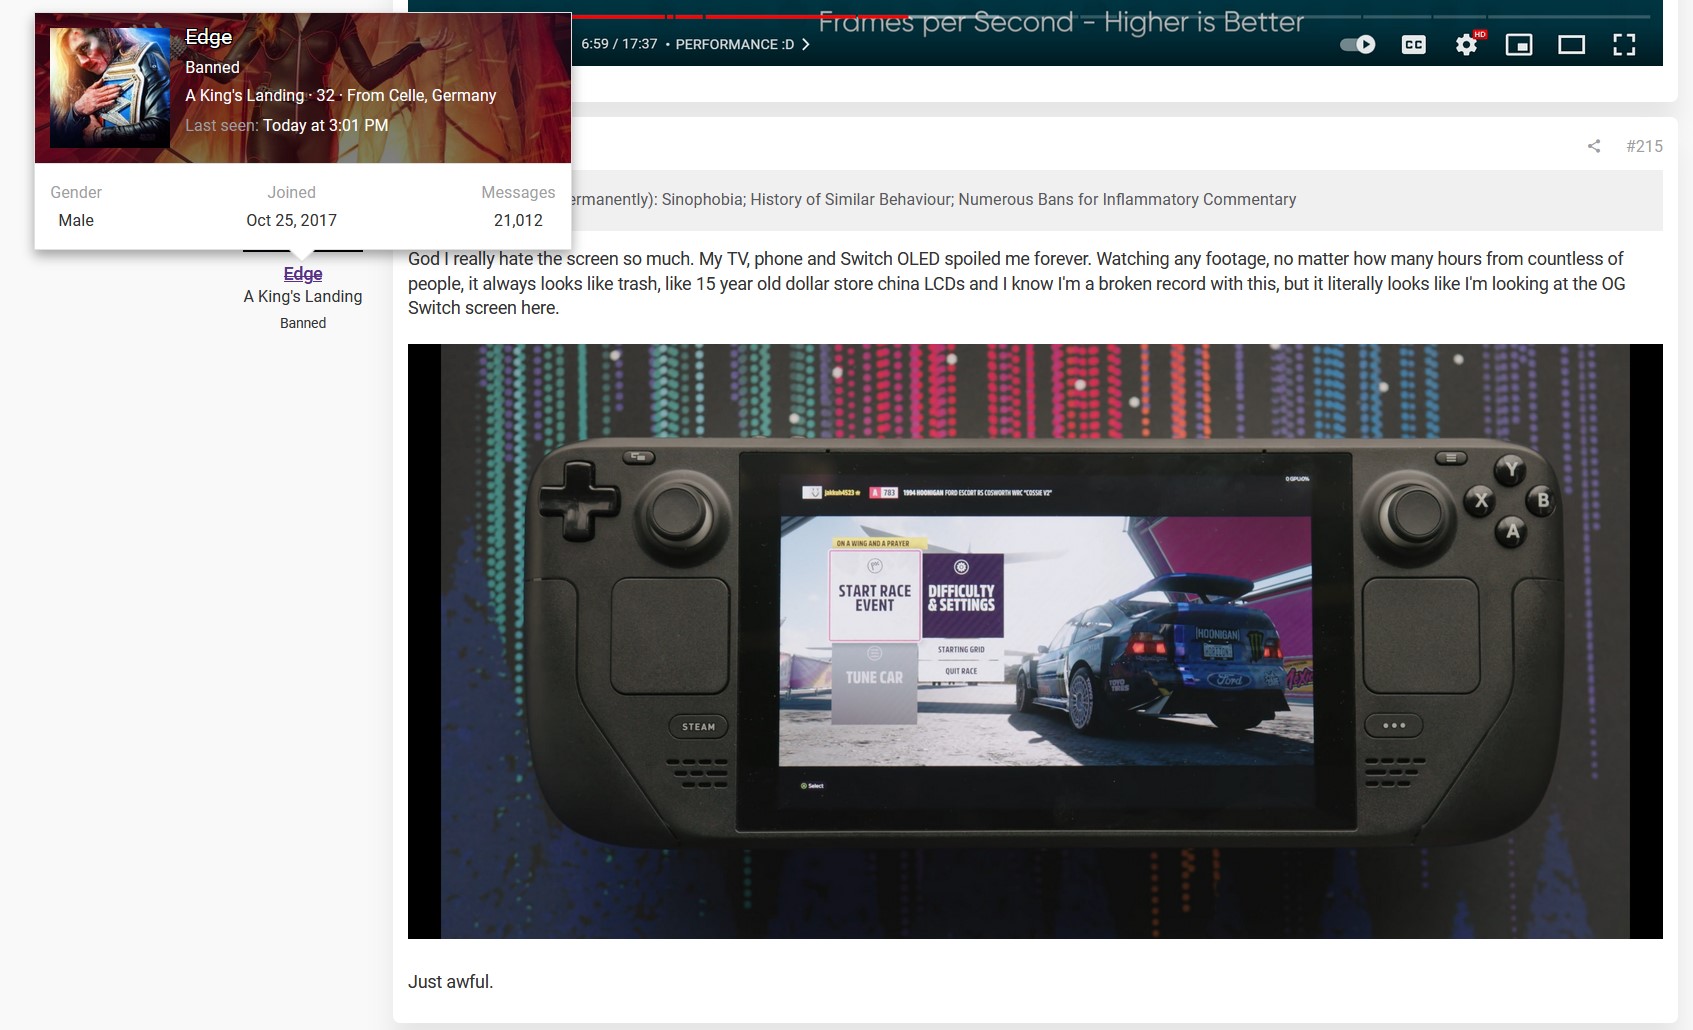Viewport: 1693px width, 1030px height.
Task: Turn on closed captions in video player
Action: point(1413,44)
